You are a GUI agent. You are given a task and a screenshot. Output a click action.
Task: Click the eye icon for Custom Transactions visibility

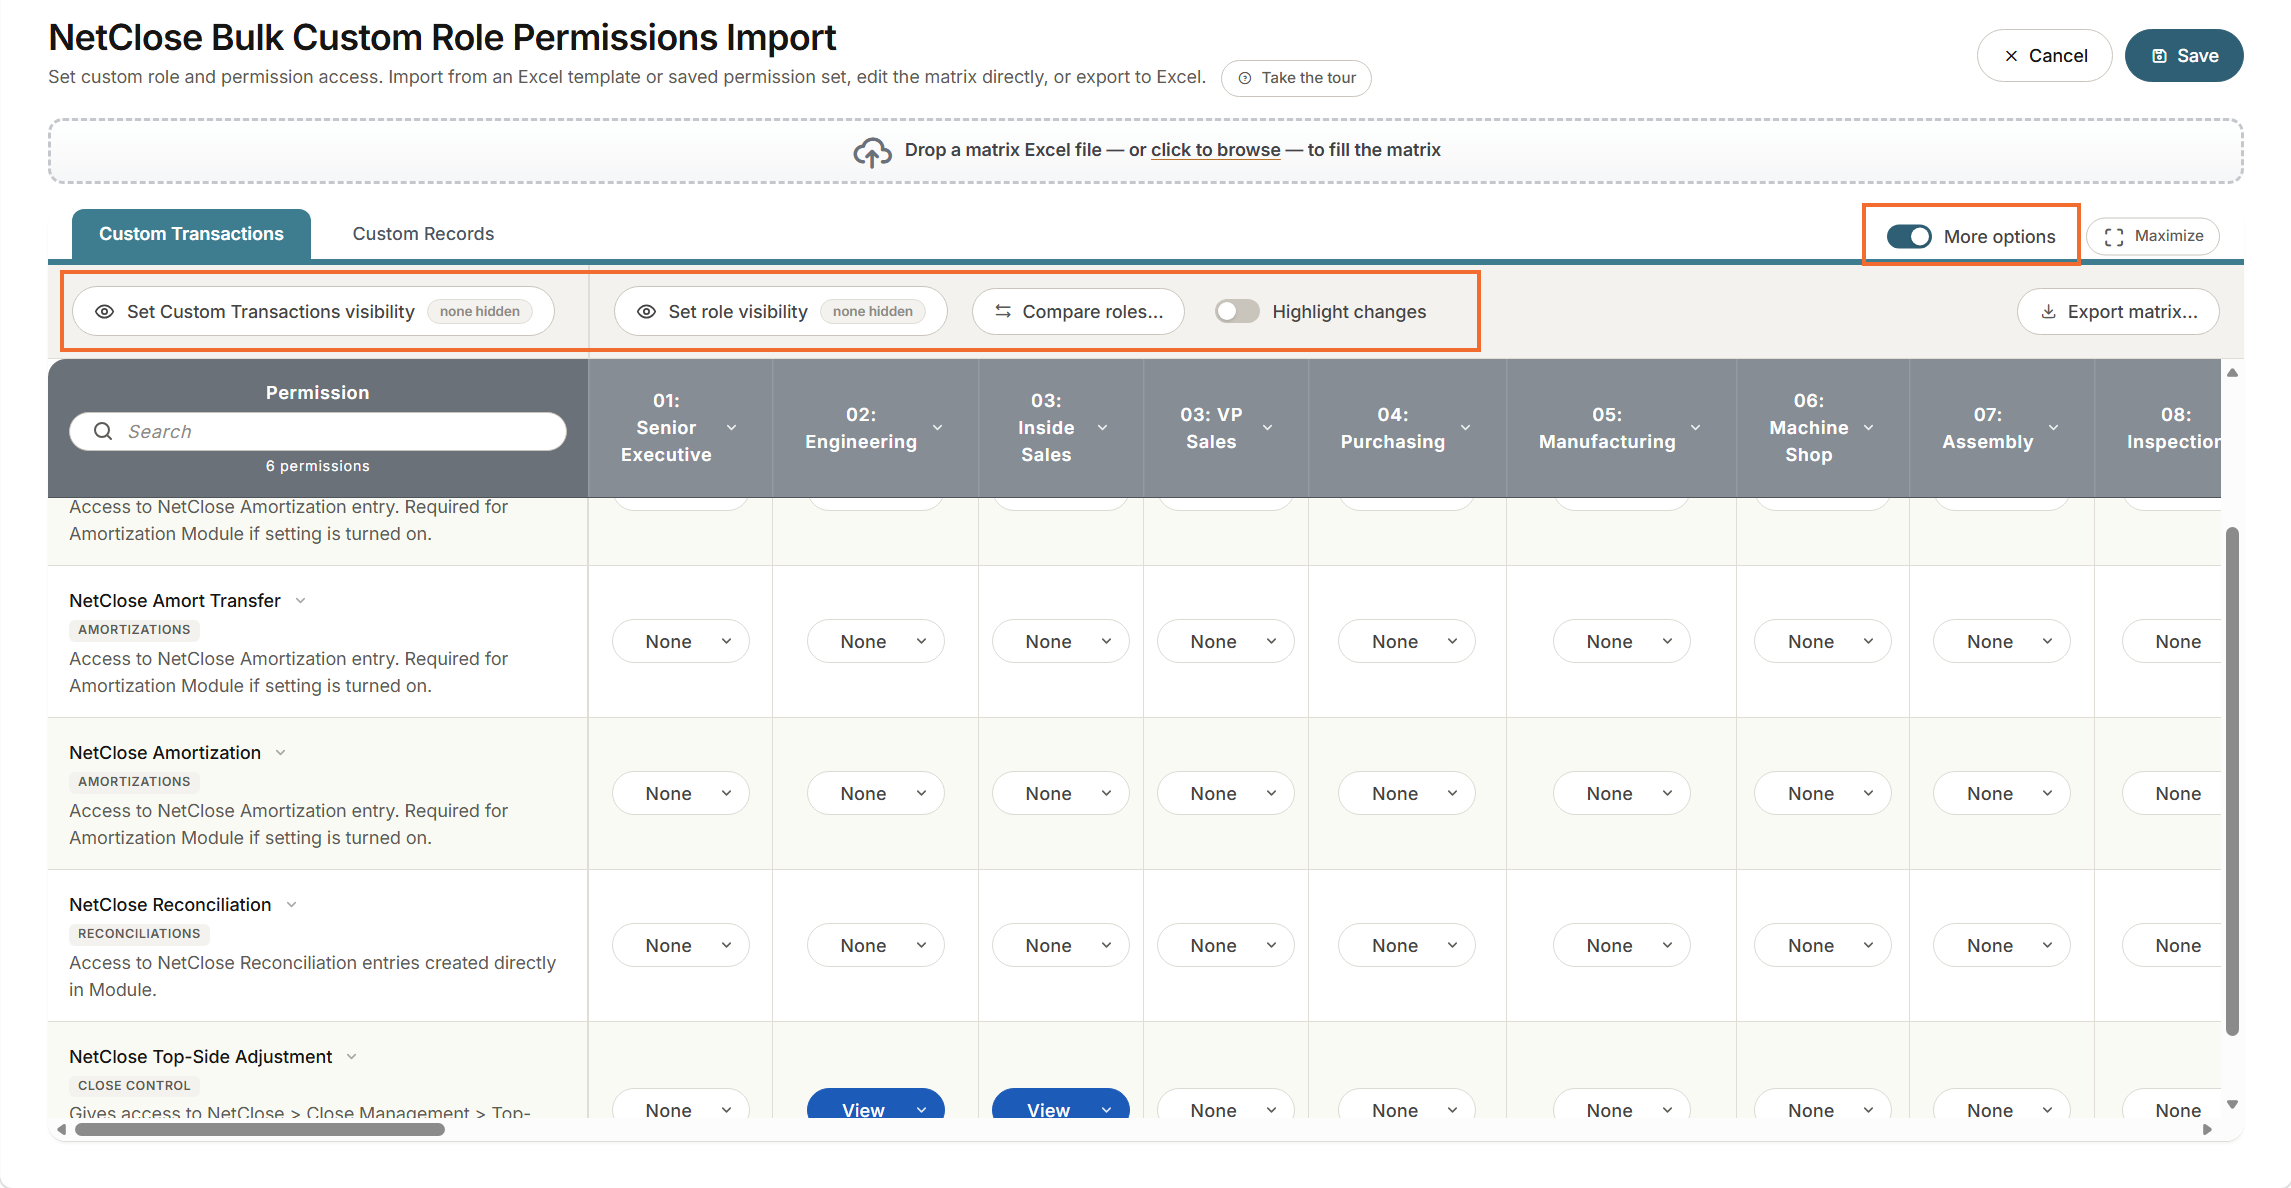tap(104, 312)
